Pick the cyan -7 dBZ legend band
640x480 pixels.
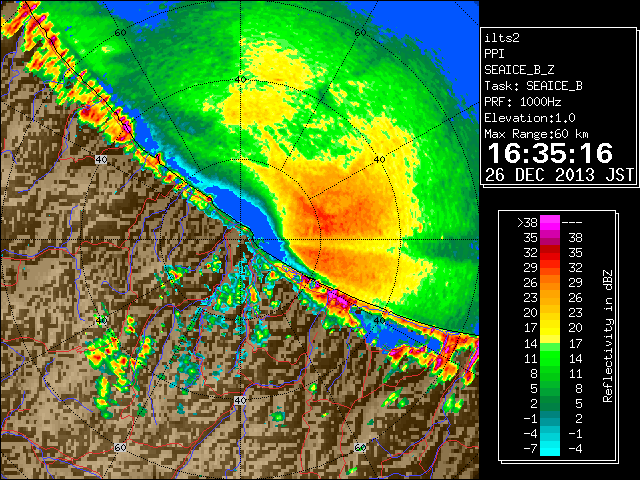(550, 448)
